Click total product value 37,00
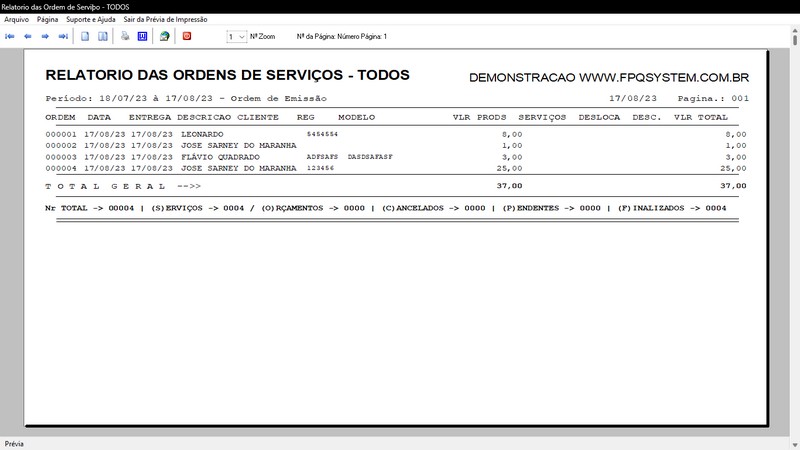 point(509,186)
